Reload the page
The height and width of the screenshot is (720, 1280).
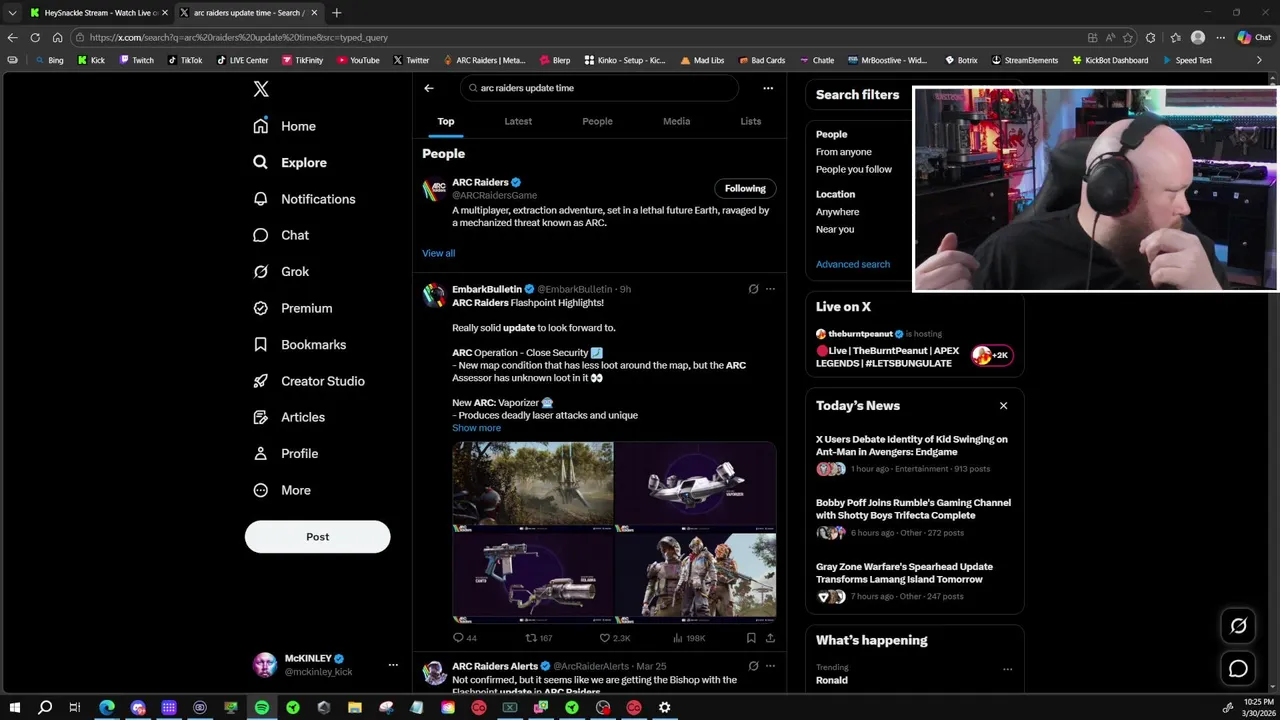(x=35, y=38)
